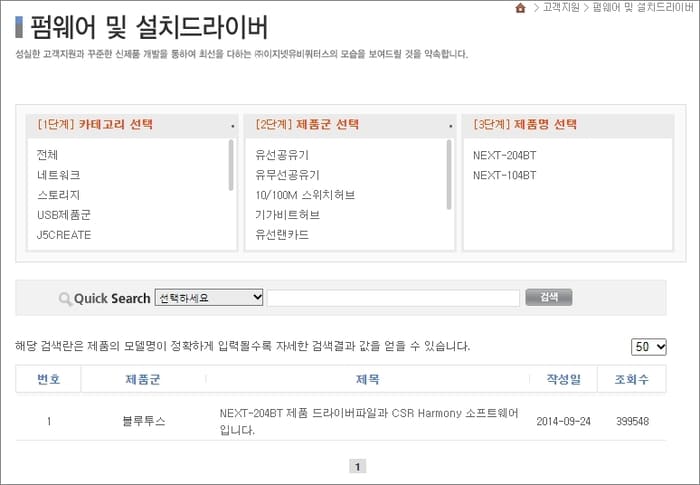Click 고객지원 breadcrumb link
Image resolution: width=700 pixels, height=485 pixels.
click(x=561, y=8)
